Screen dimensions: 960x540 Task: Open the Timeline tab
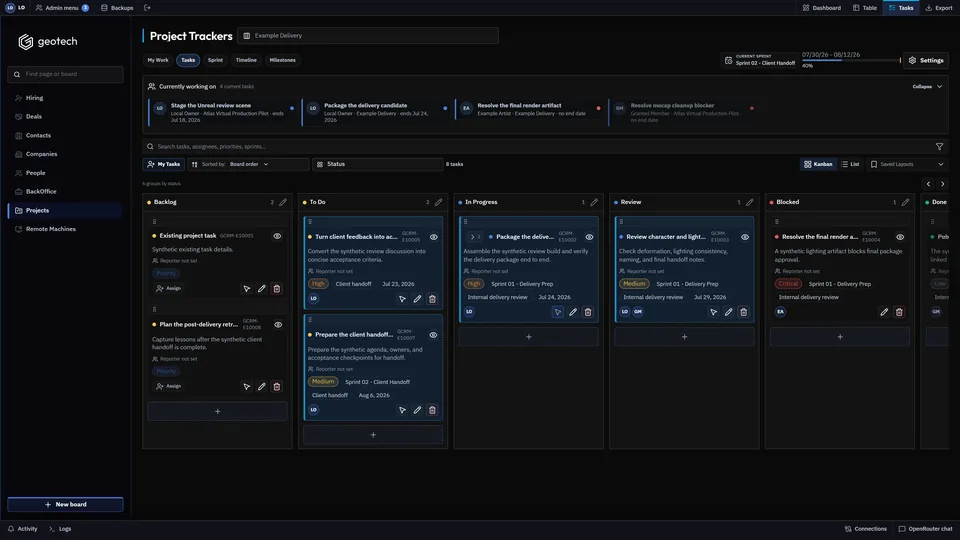(x=246, y=60)
